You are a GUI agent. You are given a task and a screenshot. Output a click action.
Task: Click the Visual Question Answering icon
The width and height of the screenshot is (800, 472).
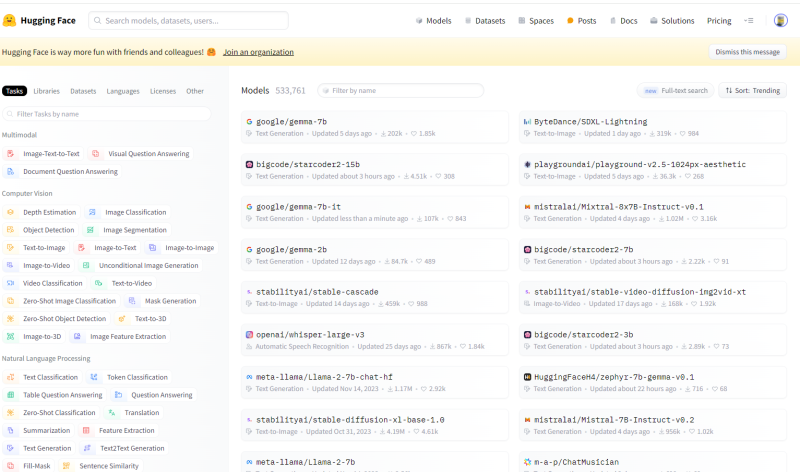(96, 154)
